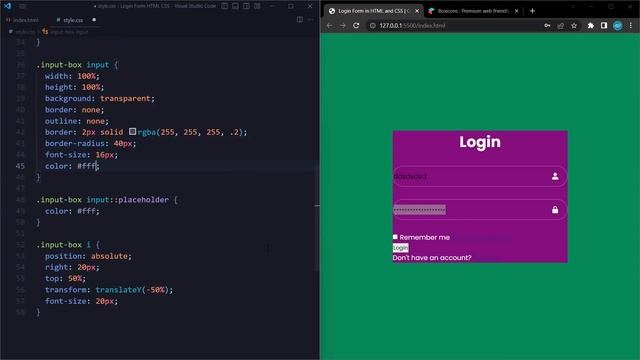Open the saved passwords key icon
Viewport: 640px width, 360px height.
coord(547,25)
